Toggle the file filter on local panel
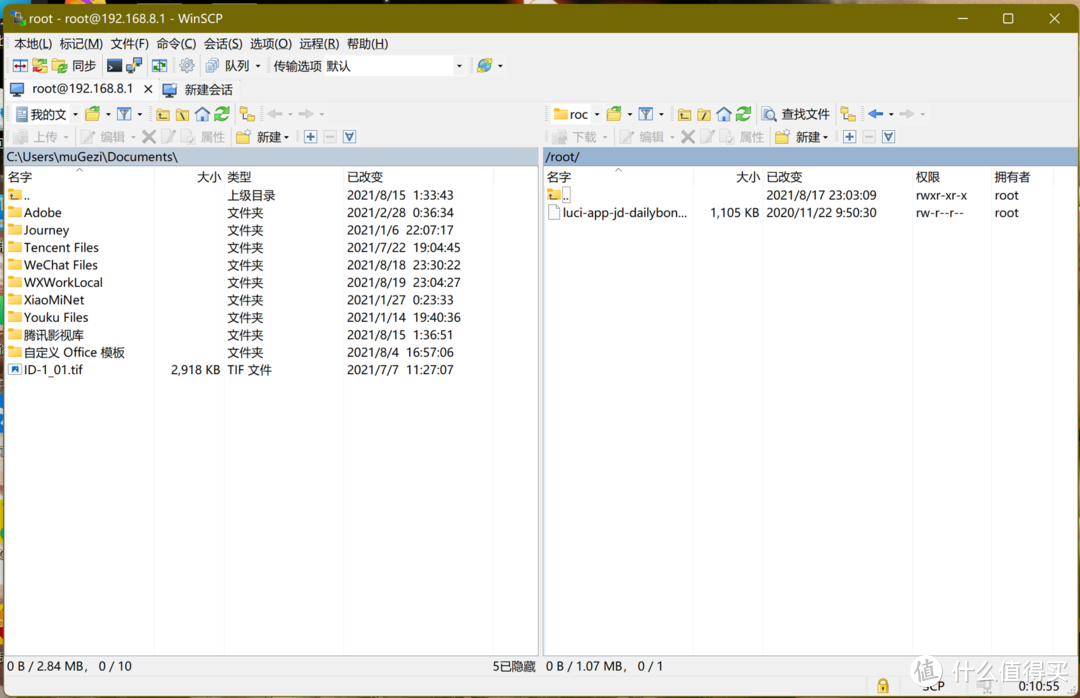This screenshot has width=1080, height=698. tap(124, 113)
